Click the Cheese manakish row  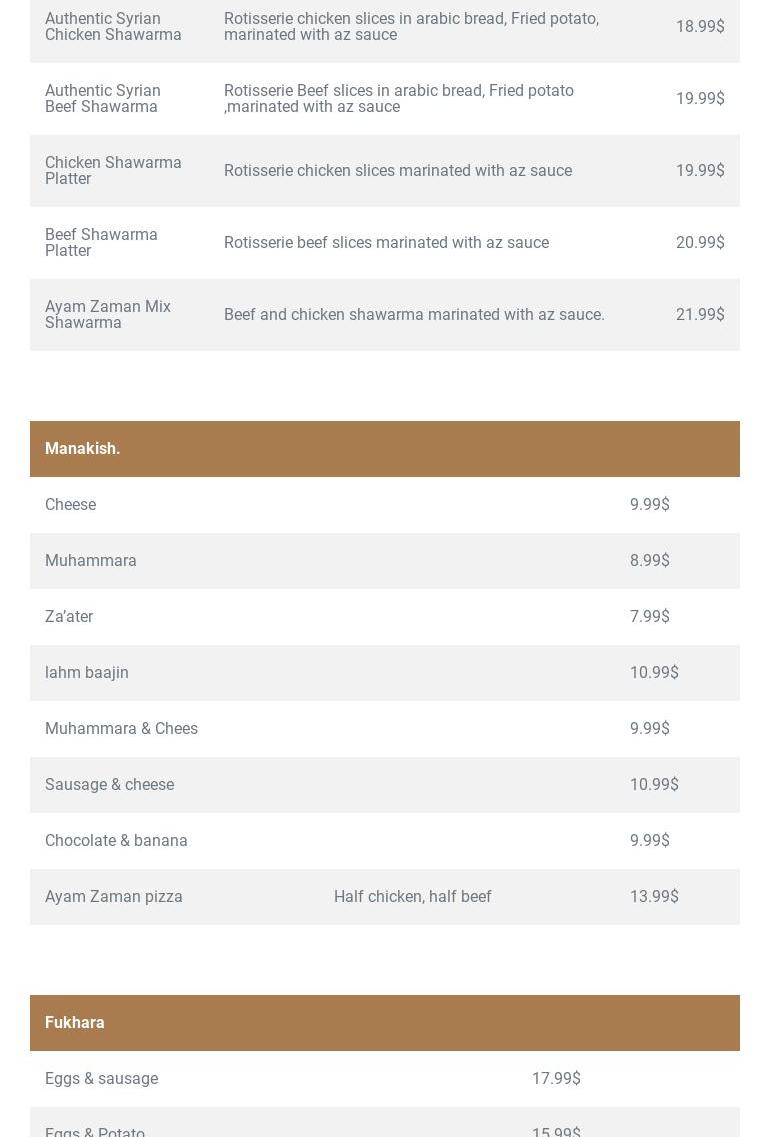coord(71,505)
